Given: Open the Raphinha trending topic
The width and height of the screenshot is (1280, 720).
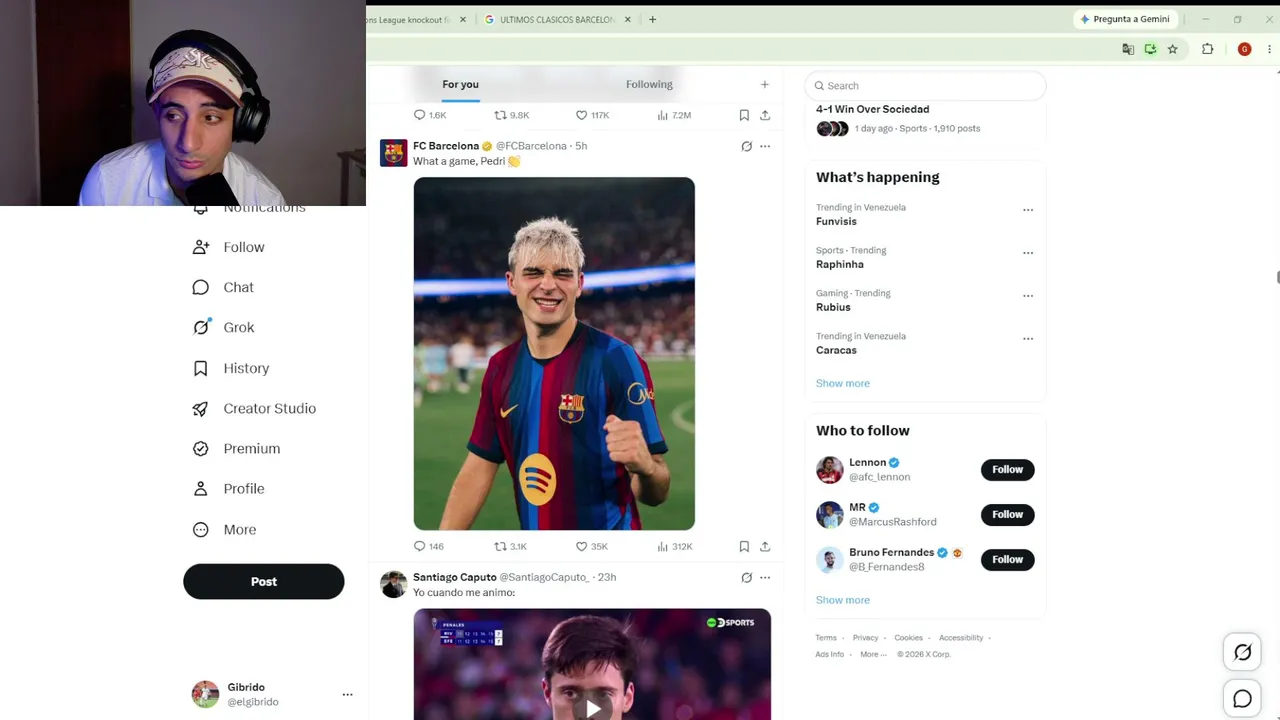Looking at the screenshot, I should tap(840, 264).
